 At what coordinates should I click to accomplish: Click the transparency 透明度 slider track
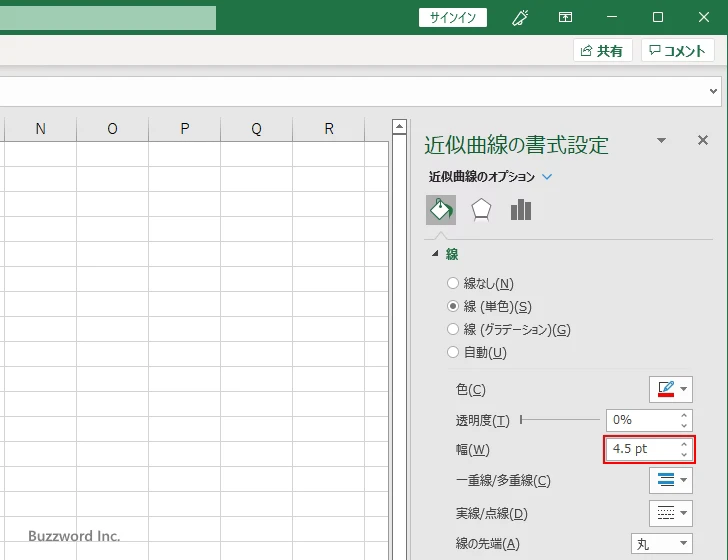(x=560, y=420)
